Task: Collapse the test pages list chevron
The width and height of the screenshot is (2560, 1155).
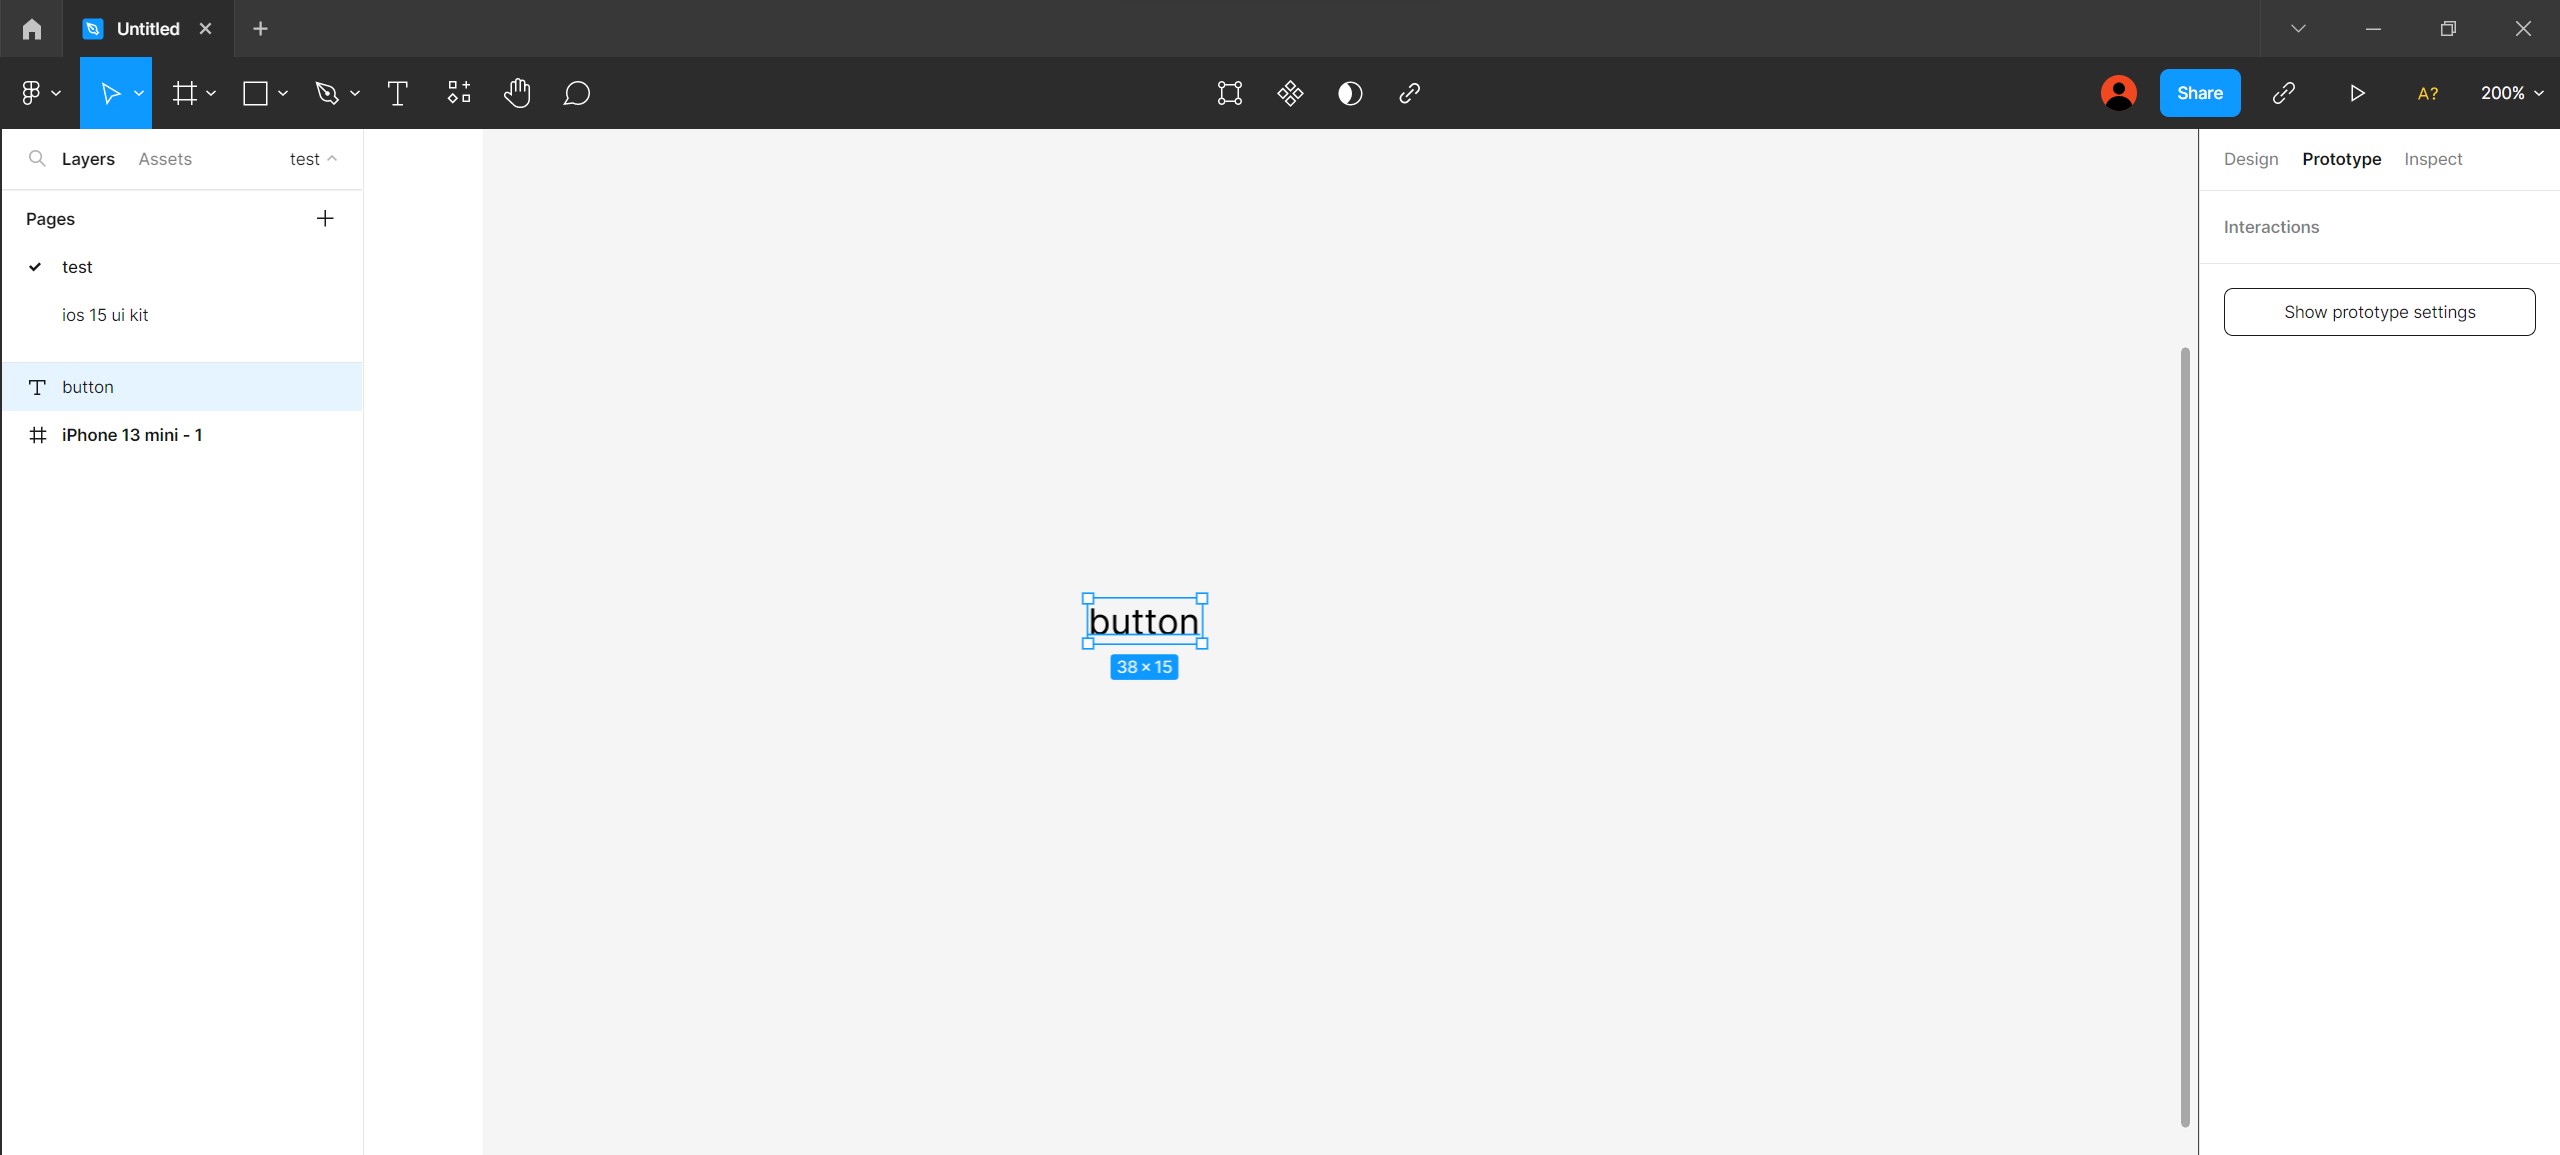Action: point(332,159)
